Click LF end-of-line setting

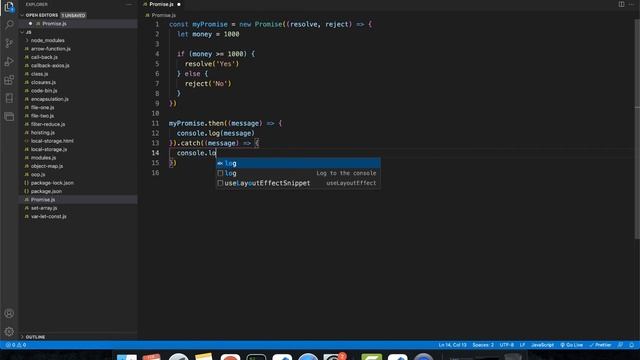point(522,345)
